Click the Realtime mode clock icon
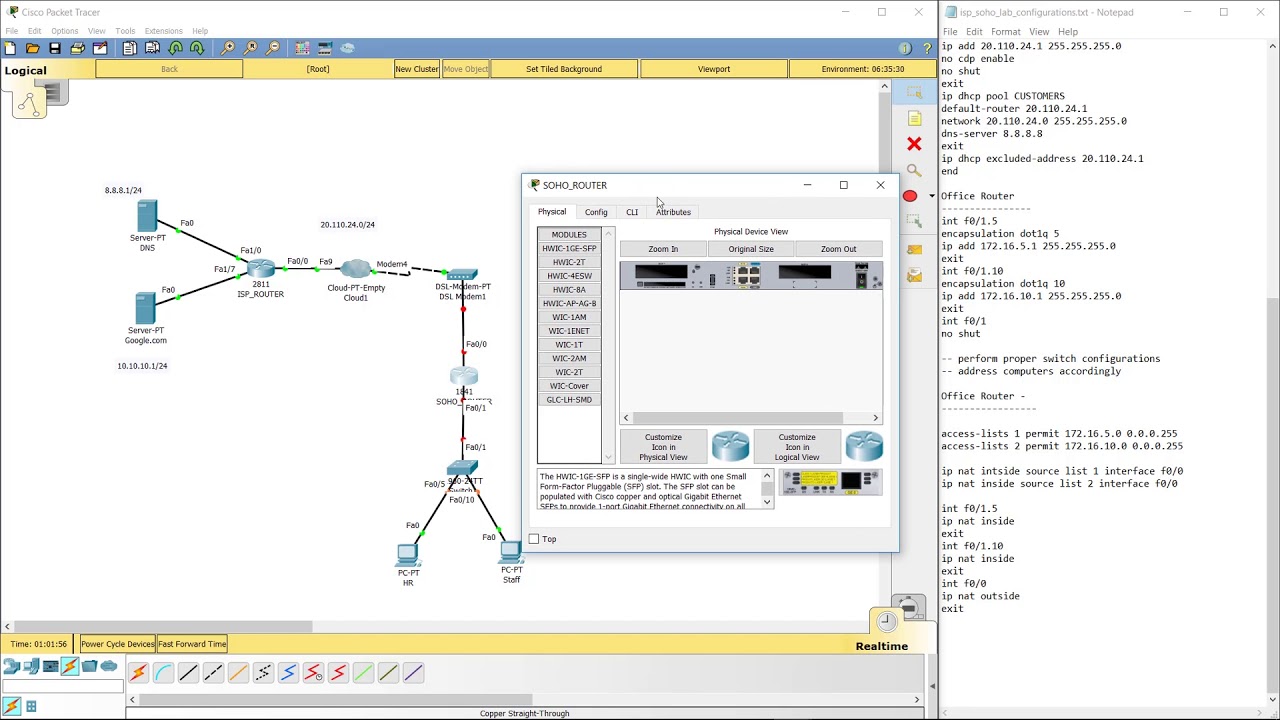 pyautogui.click(x=886, y=623)
